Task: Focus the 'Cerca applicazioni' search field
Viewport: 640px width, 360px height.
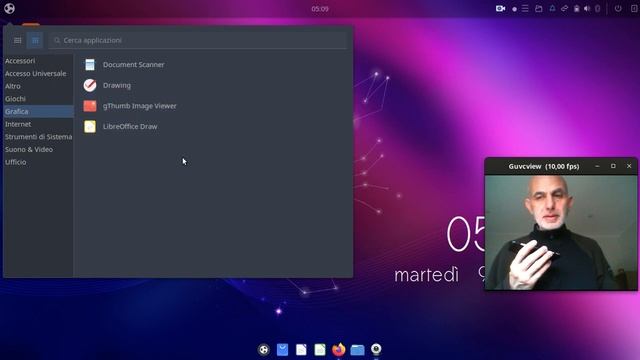Action: point(198,40)
